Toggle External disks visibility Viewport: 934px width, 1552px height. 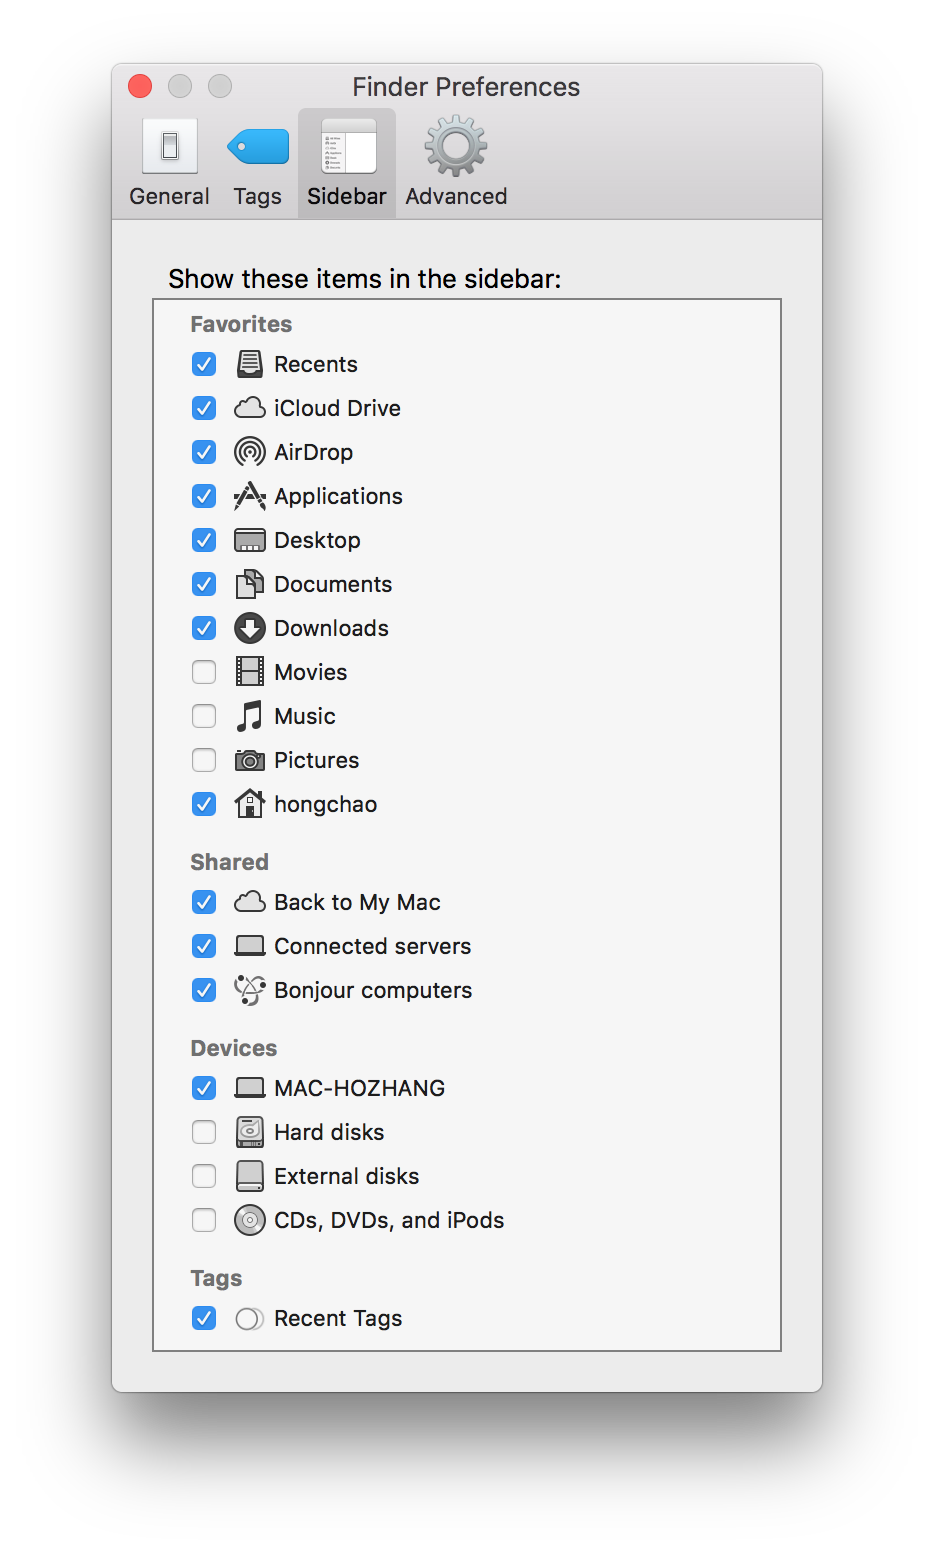(203, 1176)
